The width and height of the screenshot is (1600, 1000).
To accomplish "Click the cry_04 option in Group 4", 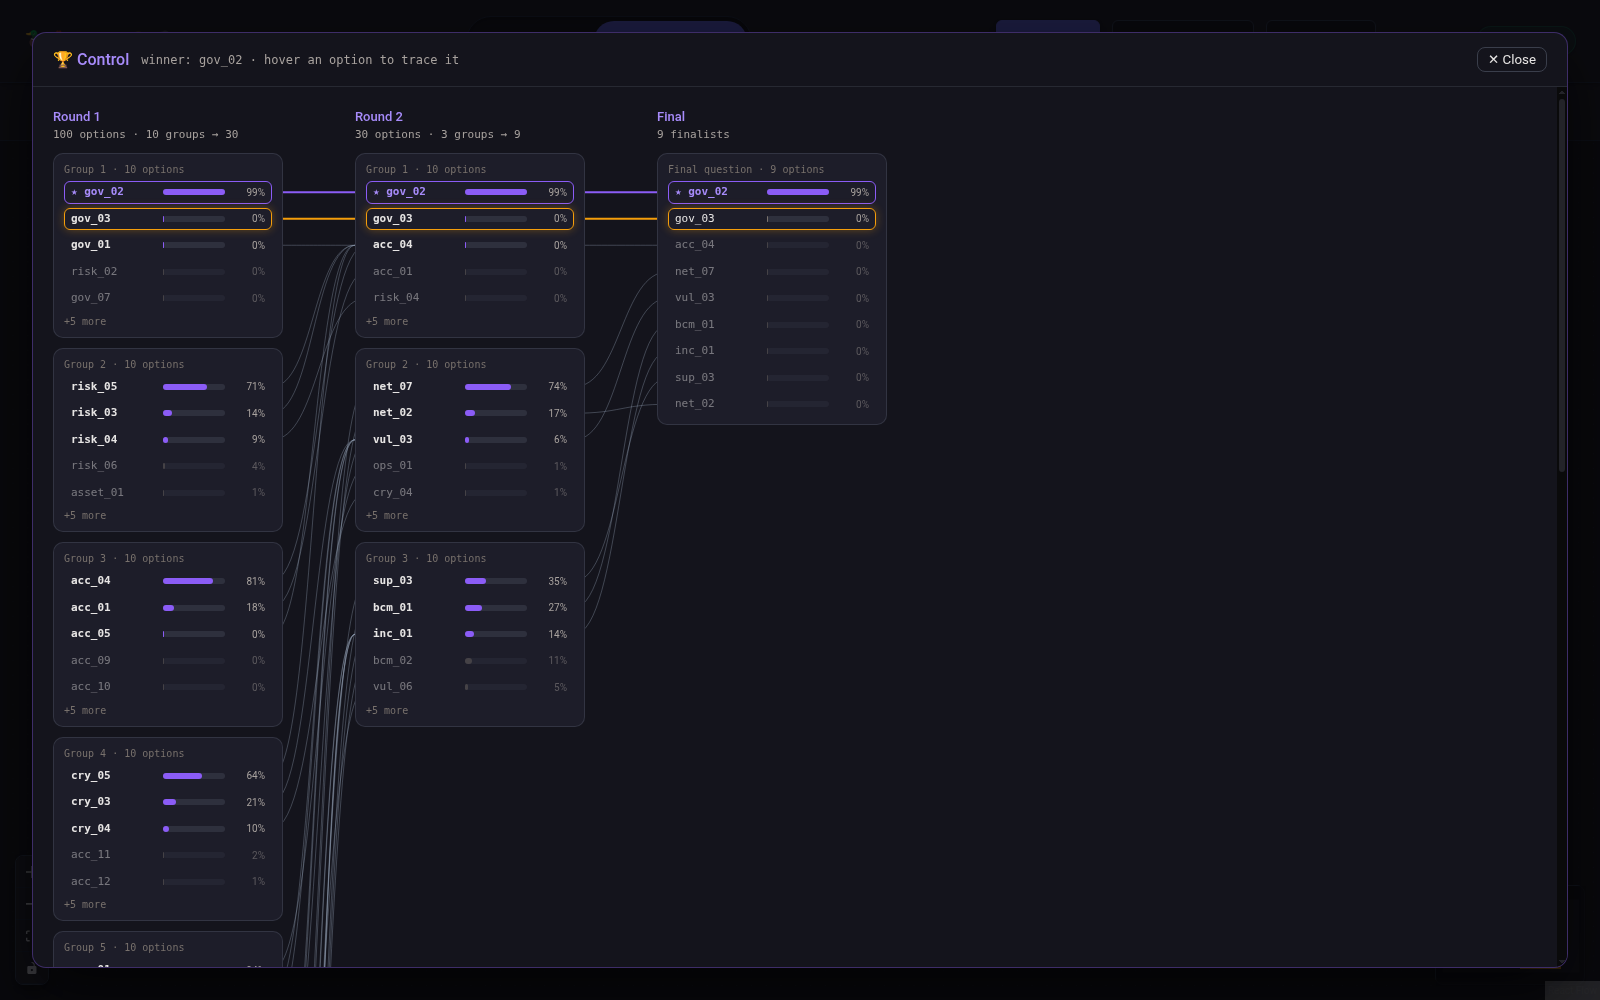I will tap(168, 829).
